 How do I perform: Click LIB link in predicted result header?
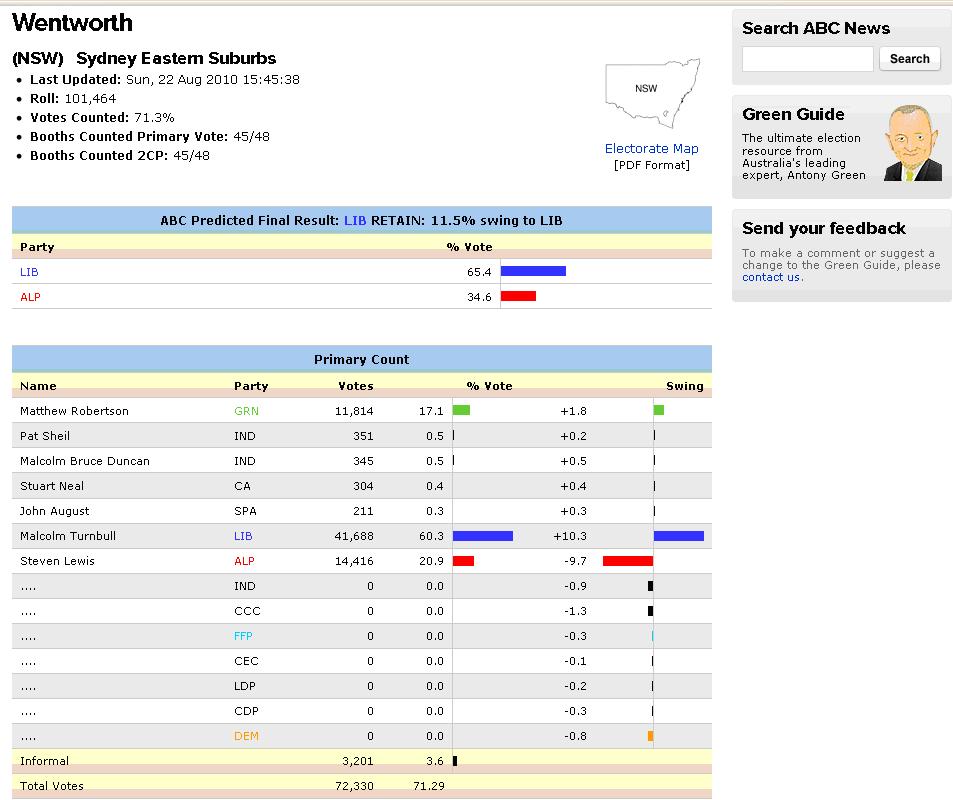355,220
